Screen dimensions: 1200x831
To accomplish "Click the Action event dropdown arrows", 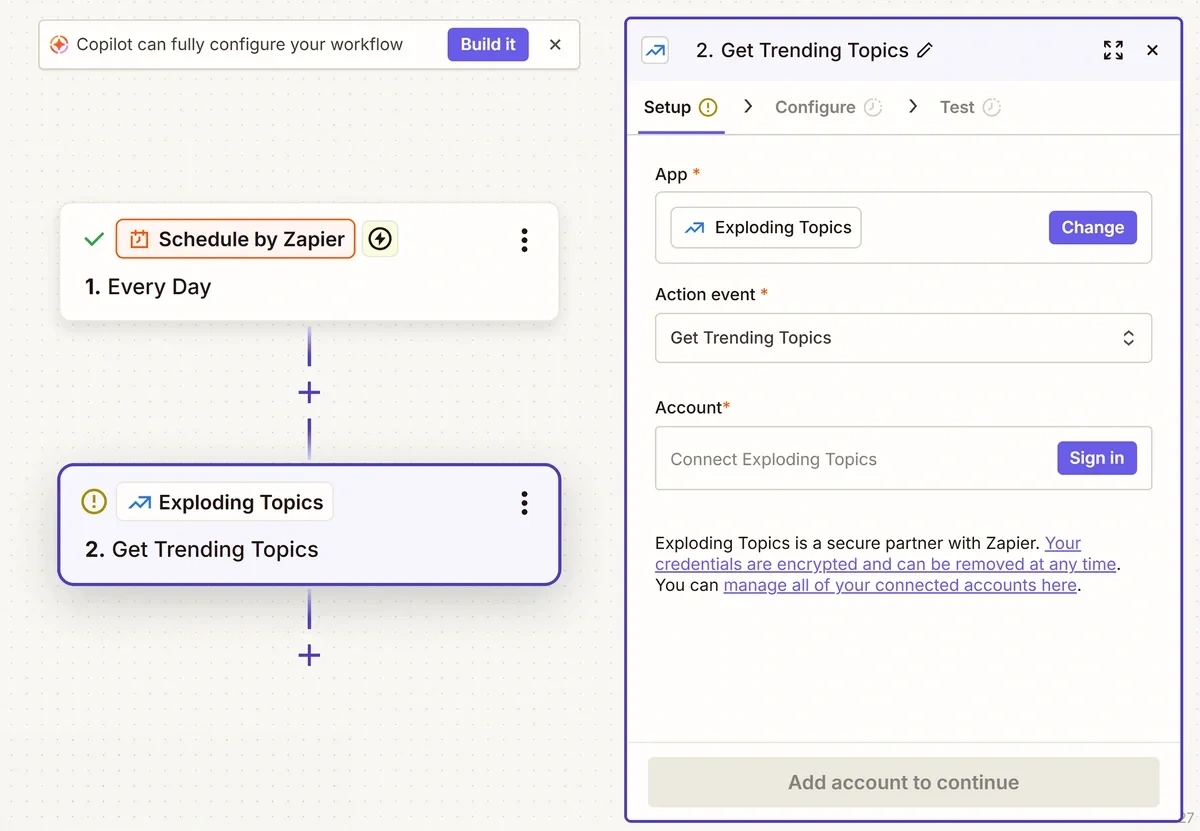I will click(1128, 338).
